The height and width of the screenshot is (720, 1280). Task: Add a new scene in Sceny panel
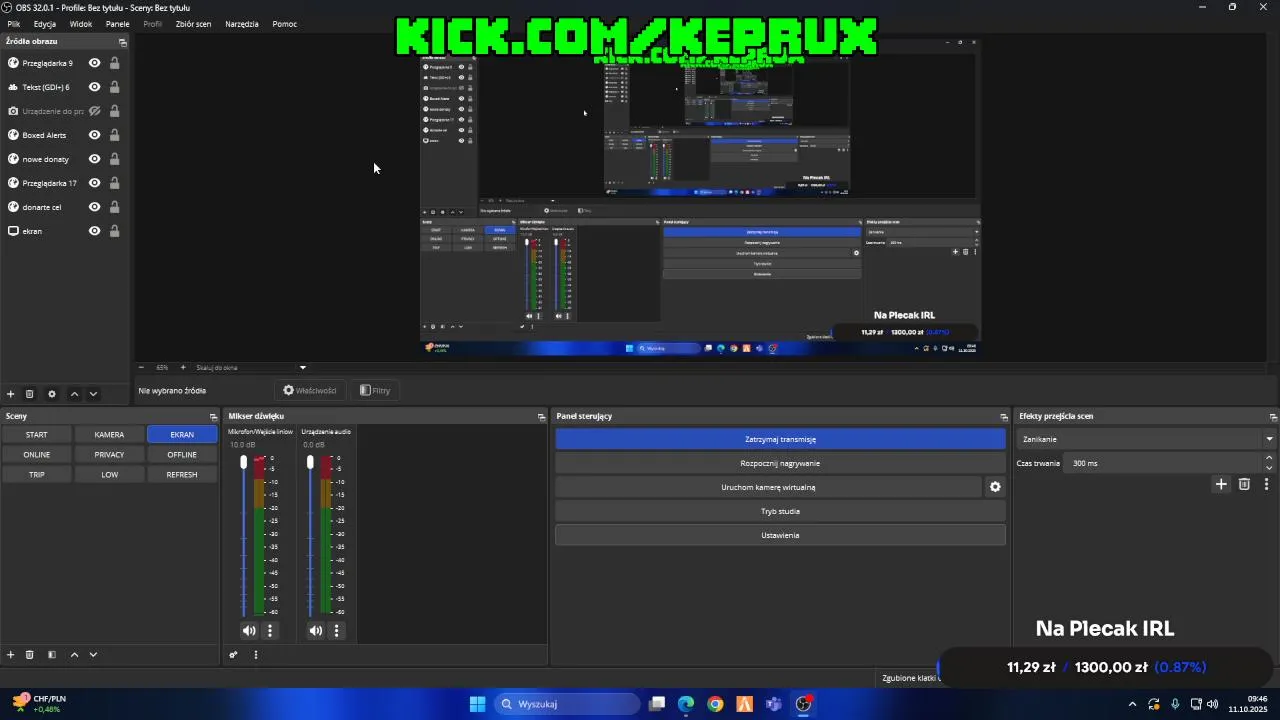[x=11, y=655]
